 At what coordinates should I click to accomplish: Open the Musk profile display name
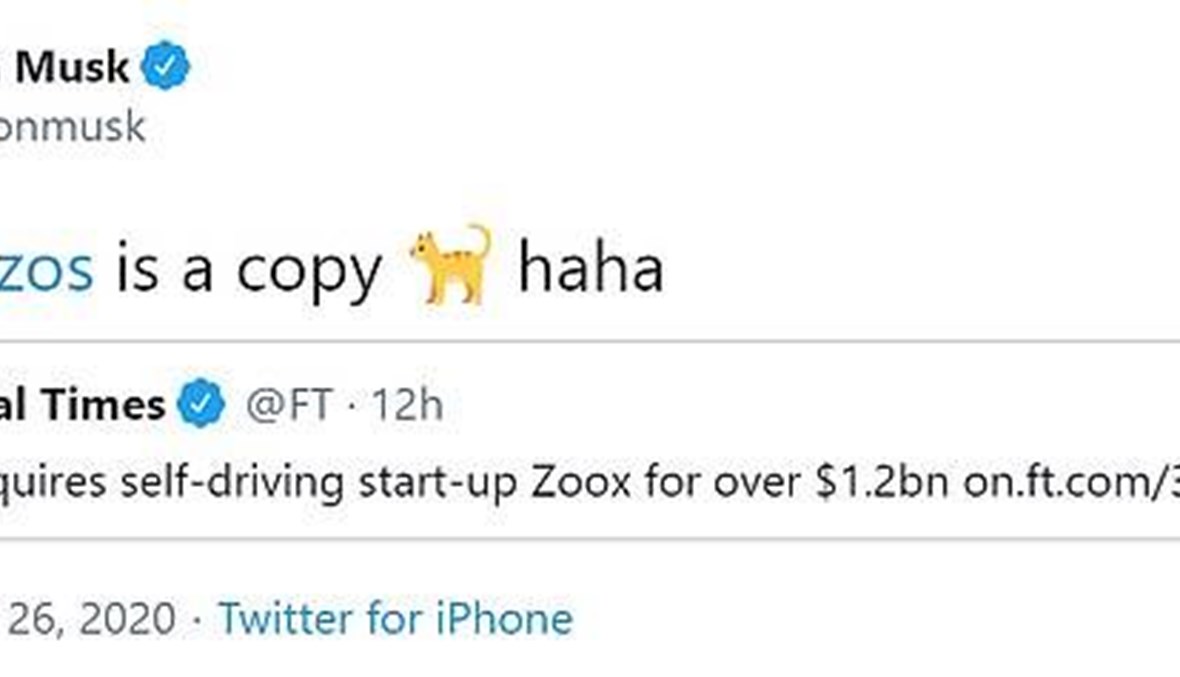(x=72, y=68)
